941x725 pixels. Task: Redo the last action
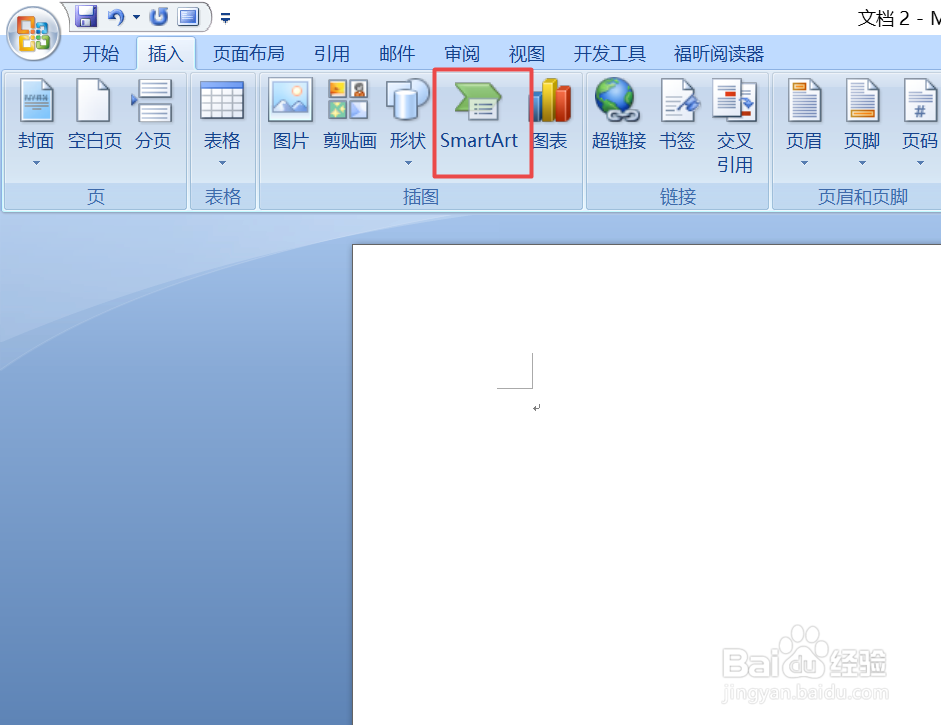[x=159, y=17]
